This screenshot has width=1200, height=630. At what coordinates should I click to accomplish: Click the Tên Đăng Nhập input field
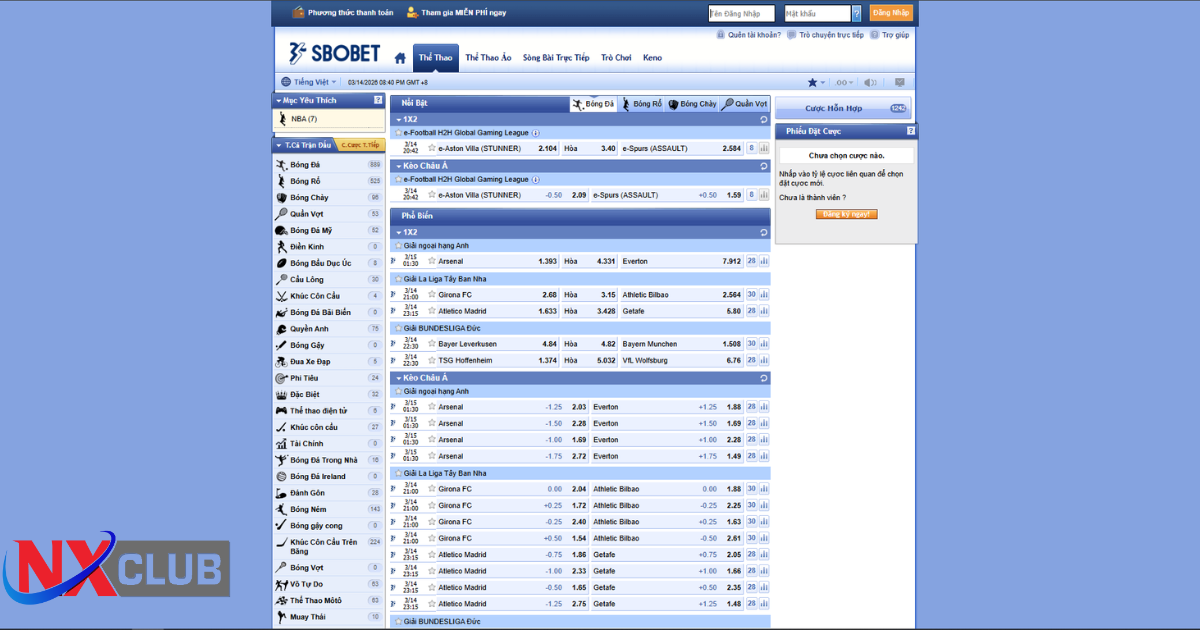(x=740, y=13)
